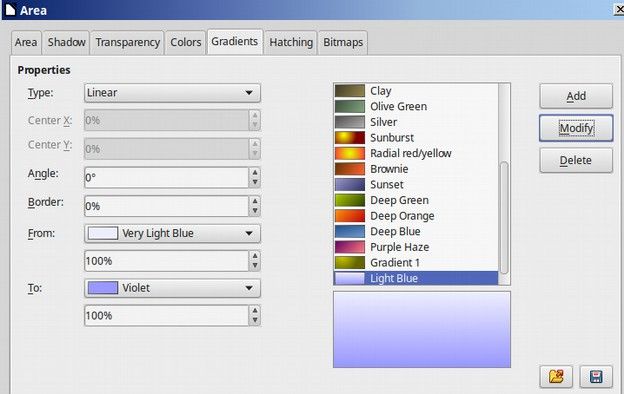624x394 pixels.
Task: Click the gradient list scrollbar thumb
Action: (504, 218)
